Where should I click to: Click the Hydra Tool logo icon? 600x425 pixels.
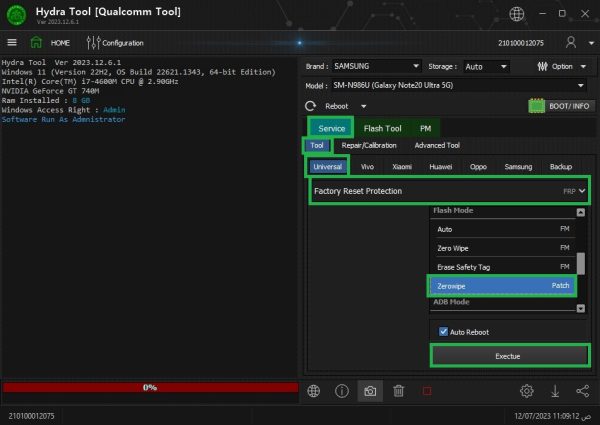coord(16,15)
